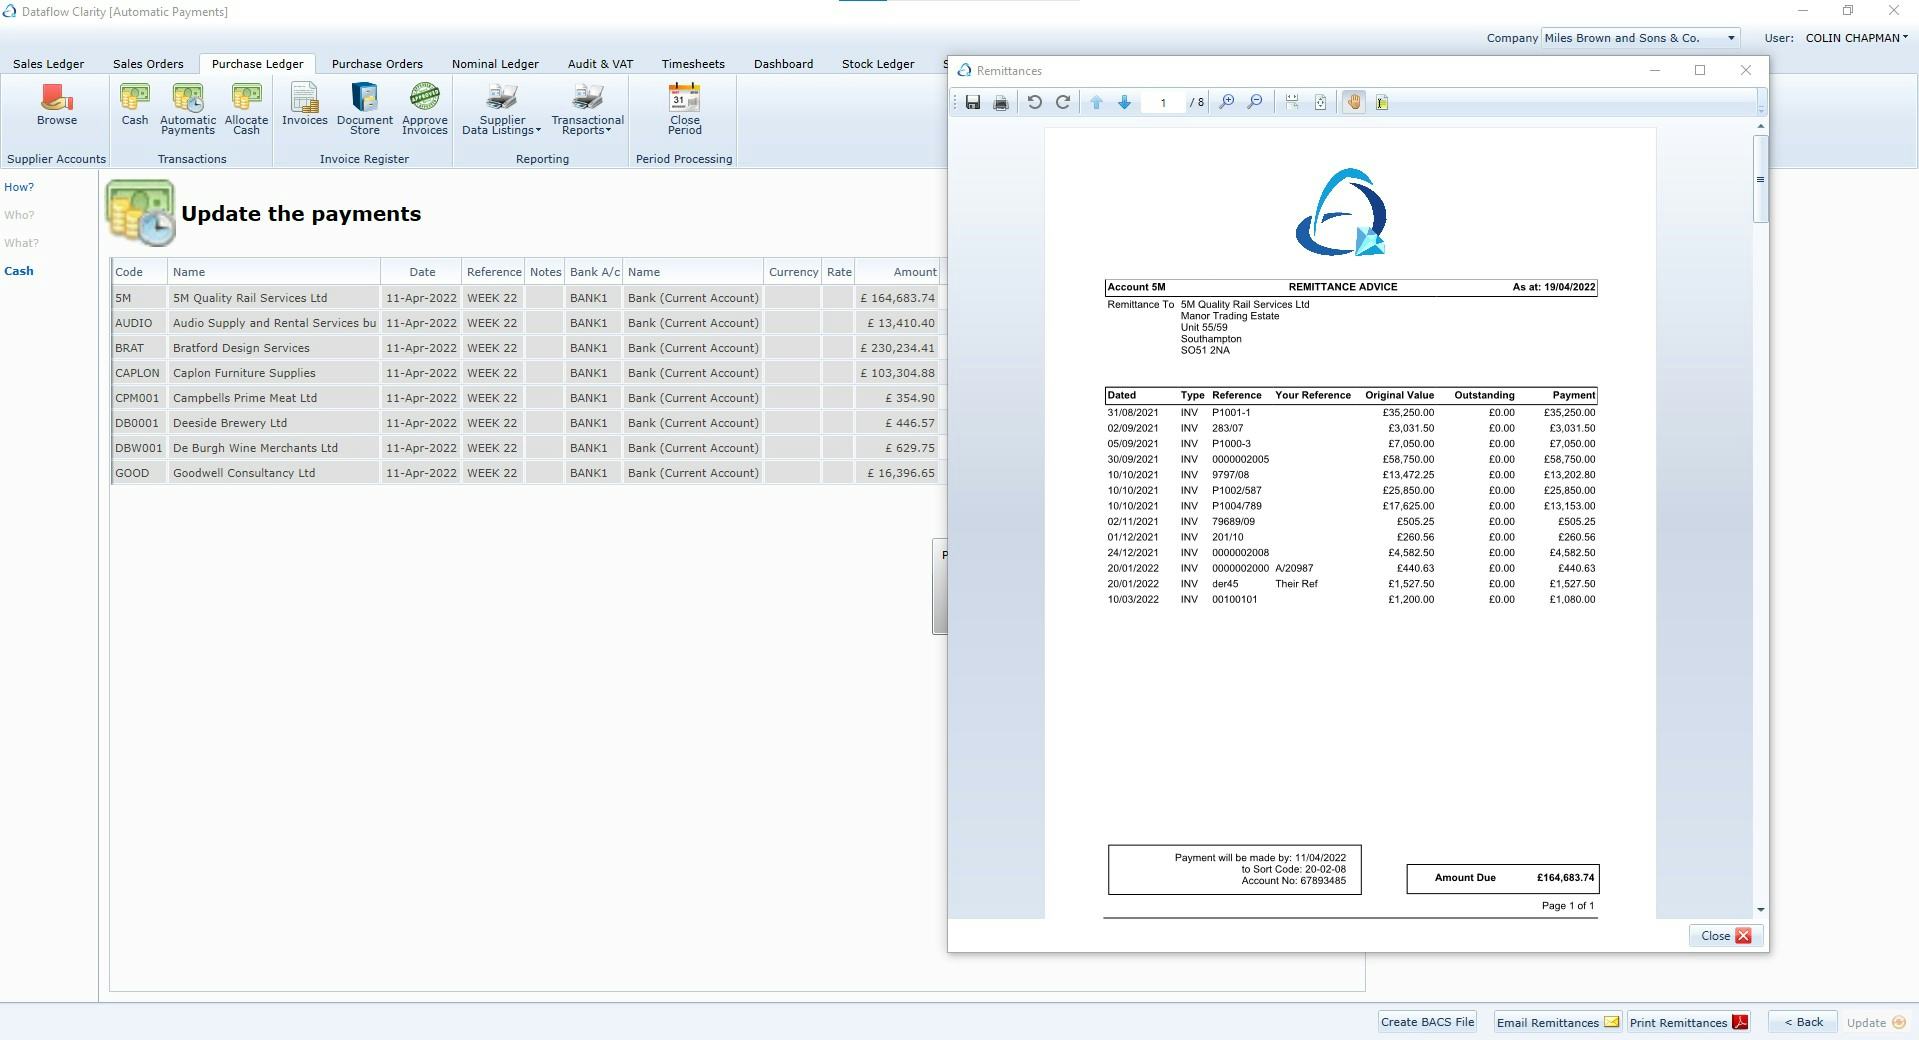Viewport: 1919px width, 1040px height.
Task: Open the Cash transactions icon
Action: click(135, 105)
